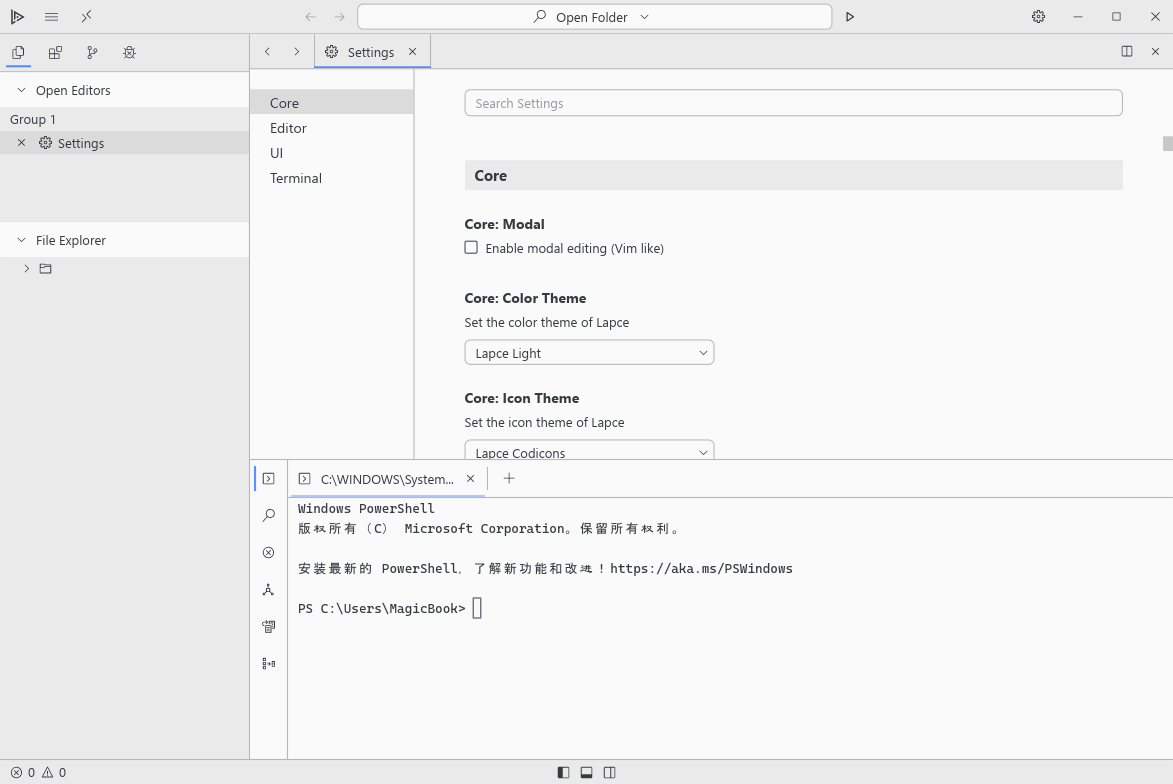Open the Lapce Codicons icon theme dropdown
This screenshot has height=784, width=1173.
tap(589, 450)
